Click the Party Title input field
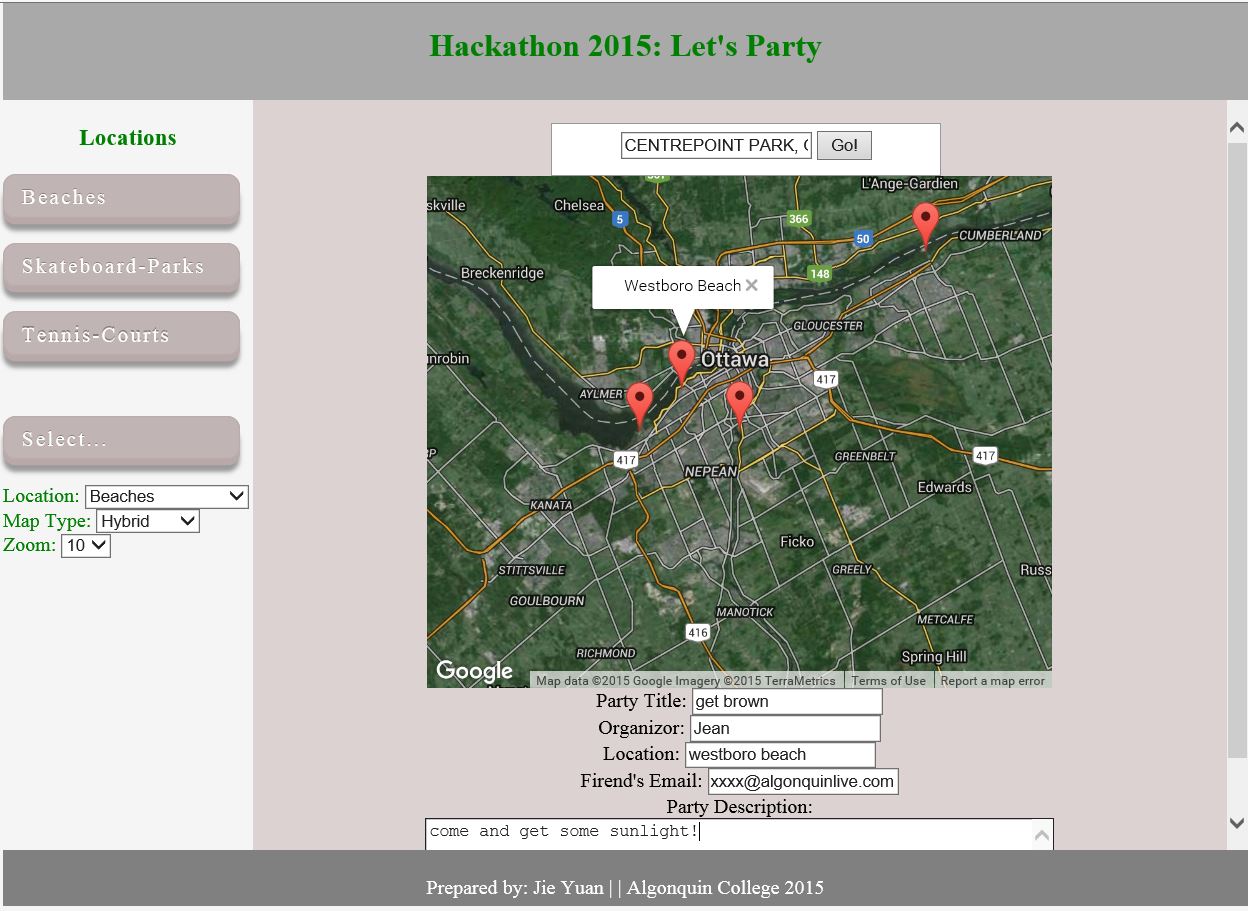The width and height of the screenshot is (1248, 911). (x=787, y=701)
